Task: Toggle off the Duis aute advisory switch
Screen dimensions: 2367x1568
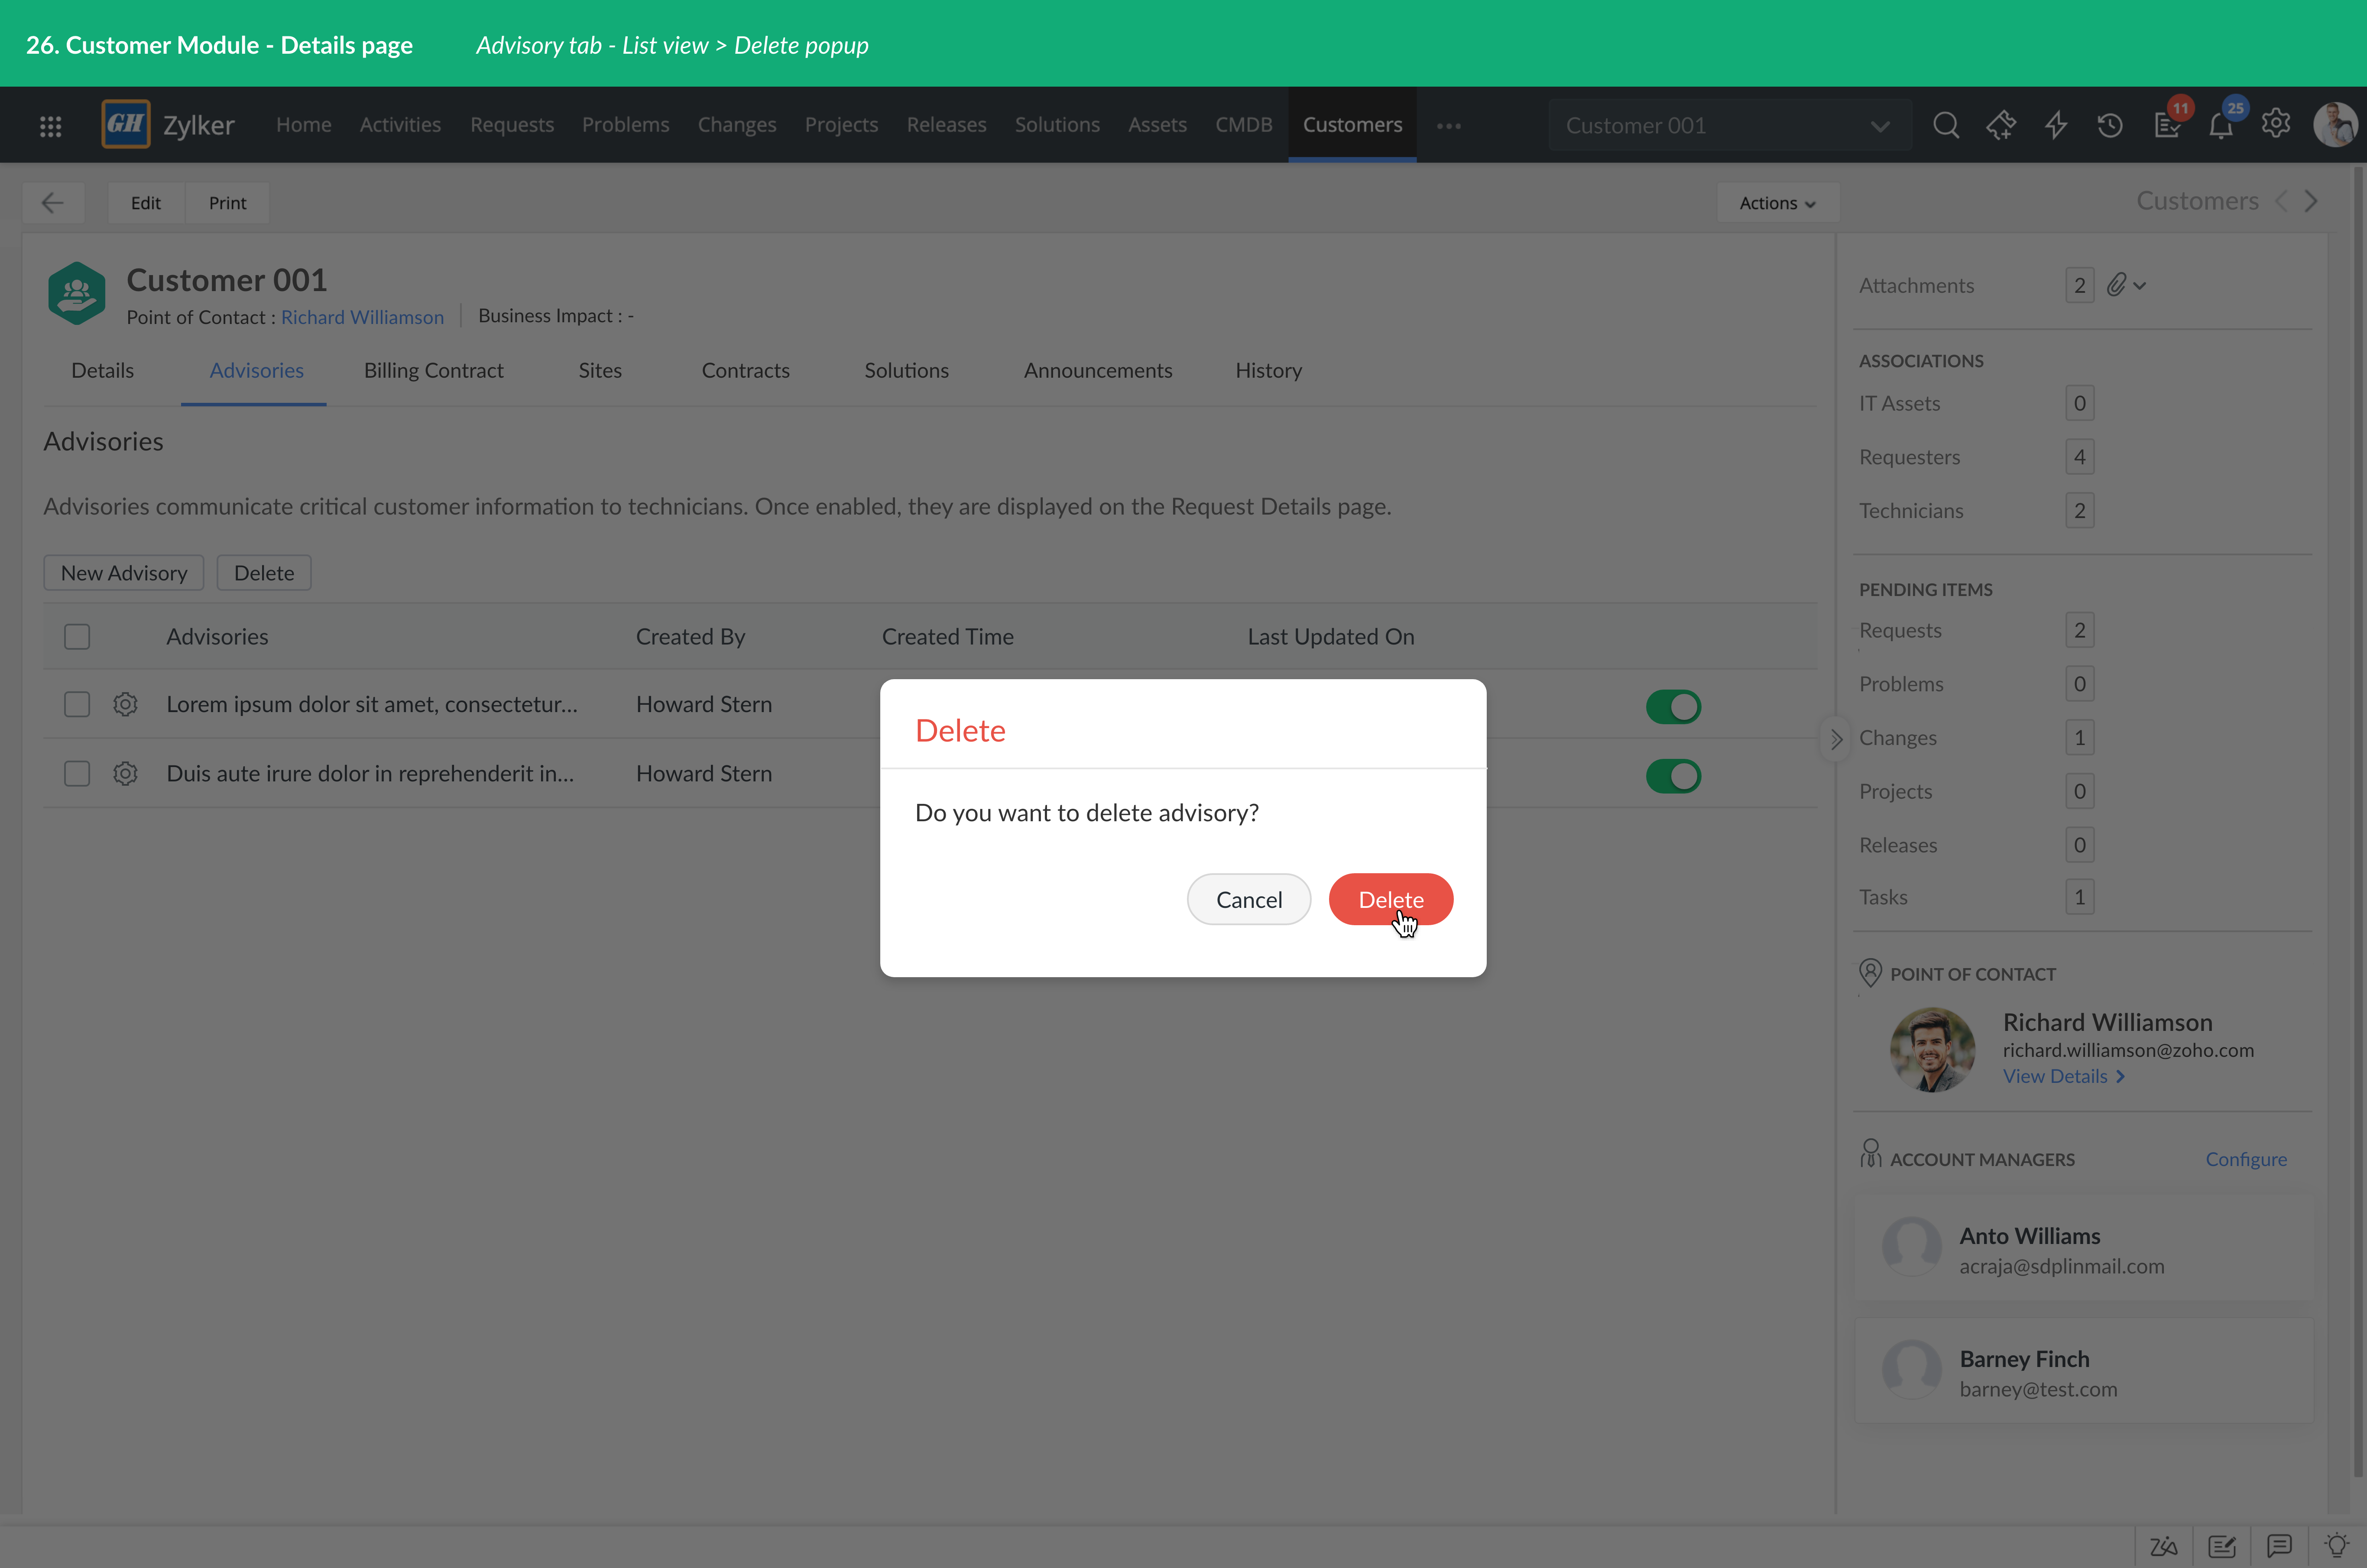Action: 1673,776
